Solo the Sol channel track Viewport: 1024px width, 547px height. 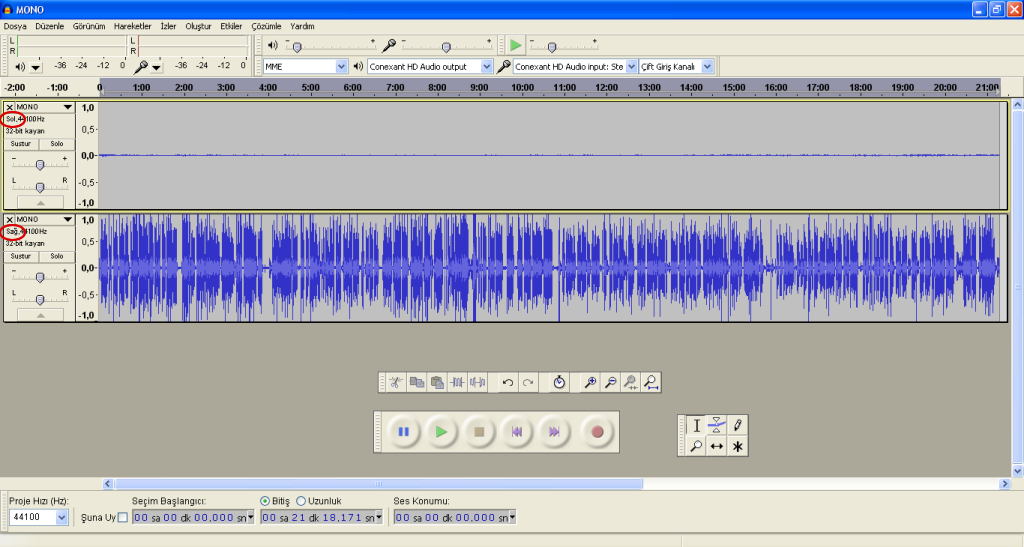pyautogui.click(x=57, y=144)
